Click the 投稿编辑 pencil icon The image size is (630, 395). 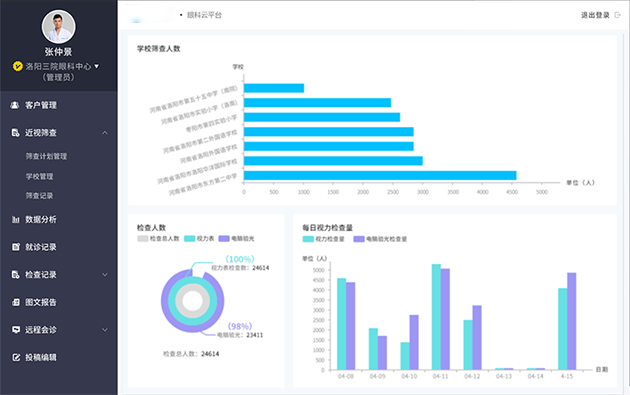15,357
